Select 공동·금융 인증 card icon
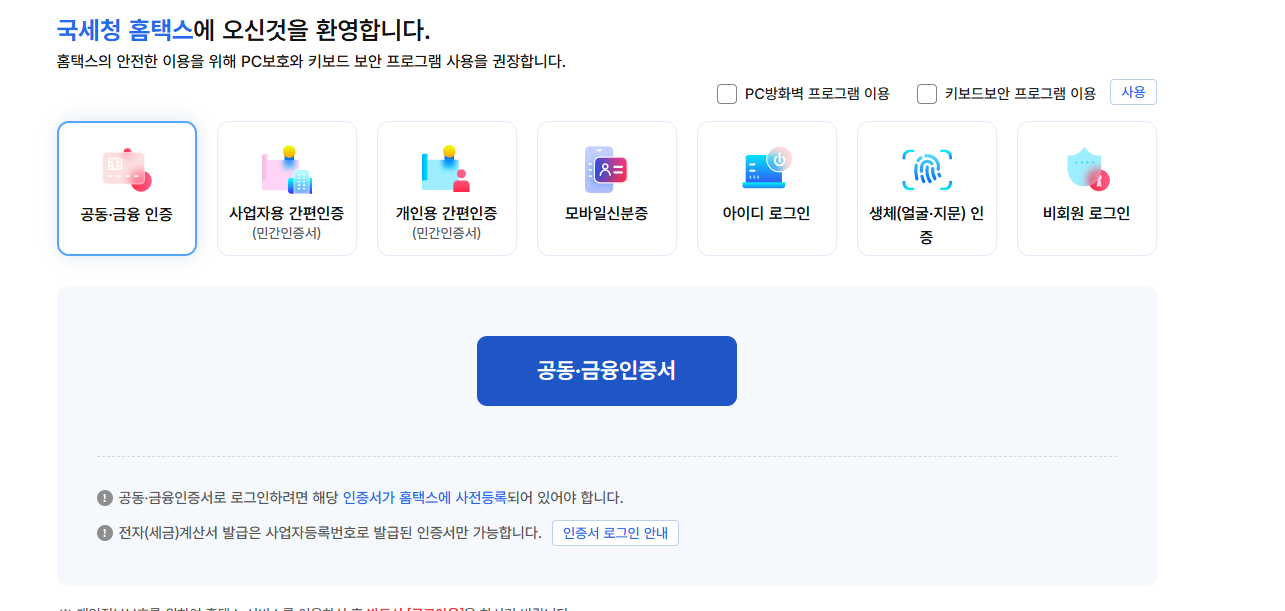This screenshot has height=611, width=1285. click(127, 170)
